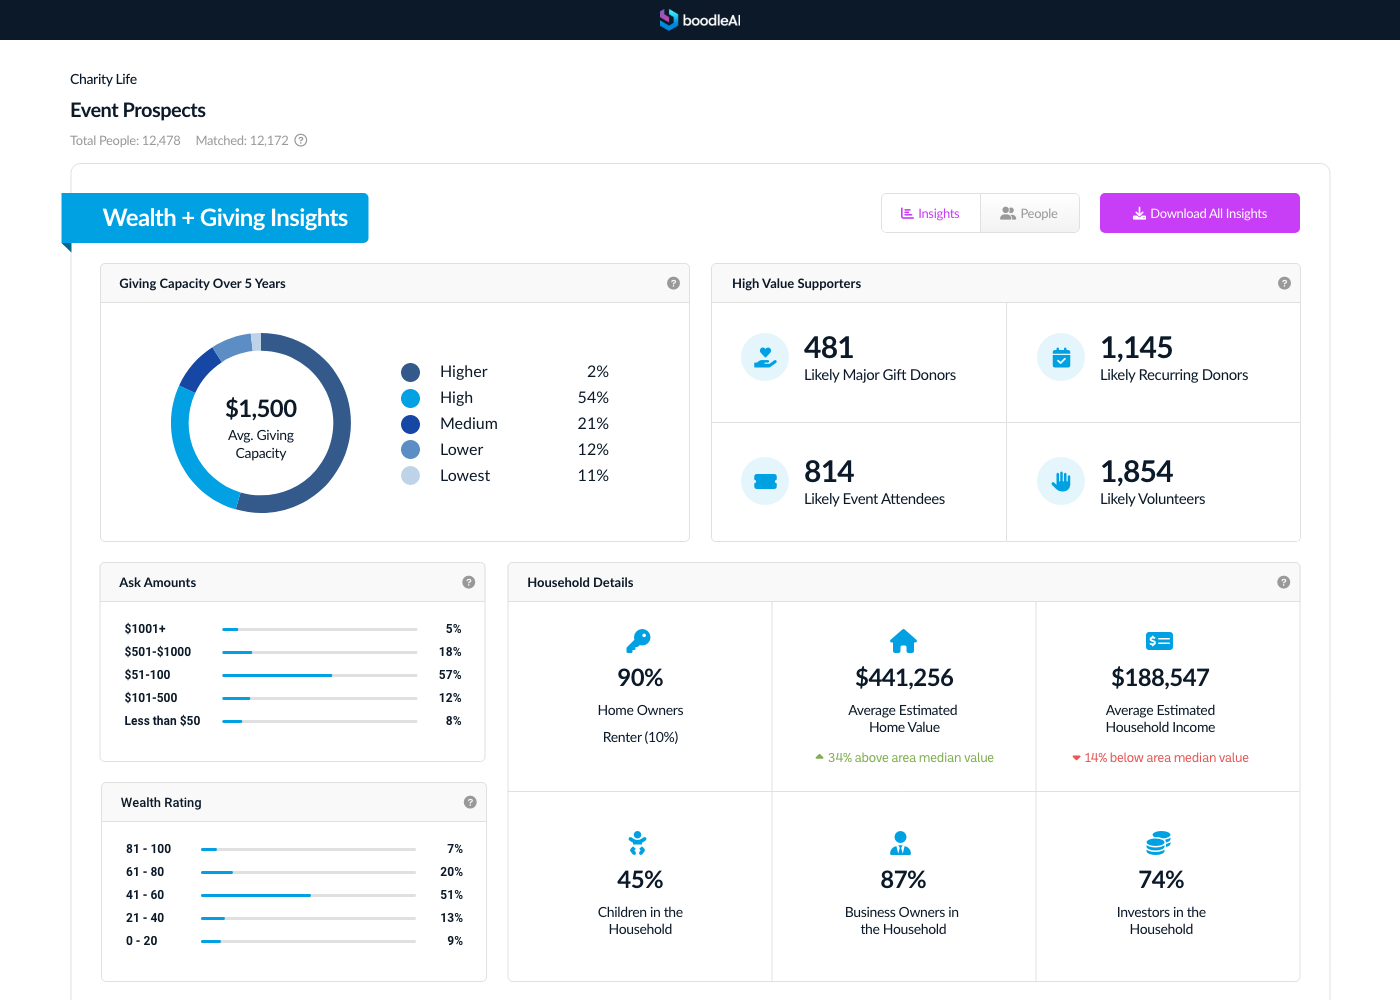Click the $441,256 home value figure
This screenshot has width=1400, height=1000.
click(904, 677)
